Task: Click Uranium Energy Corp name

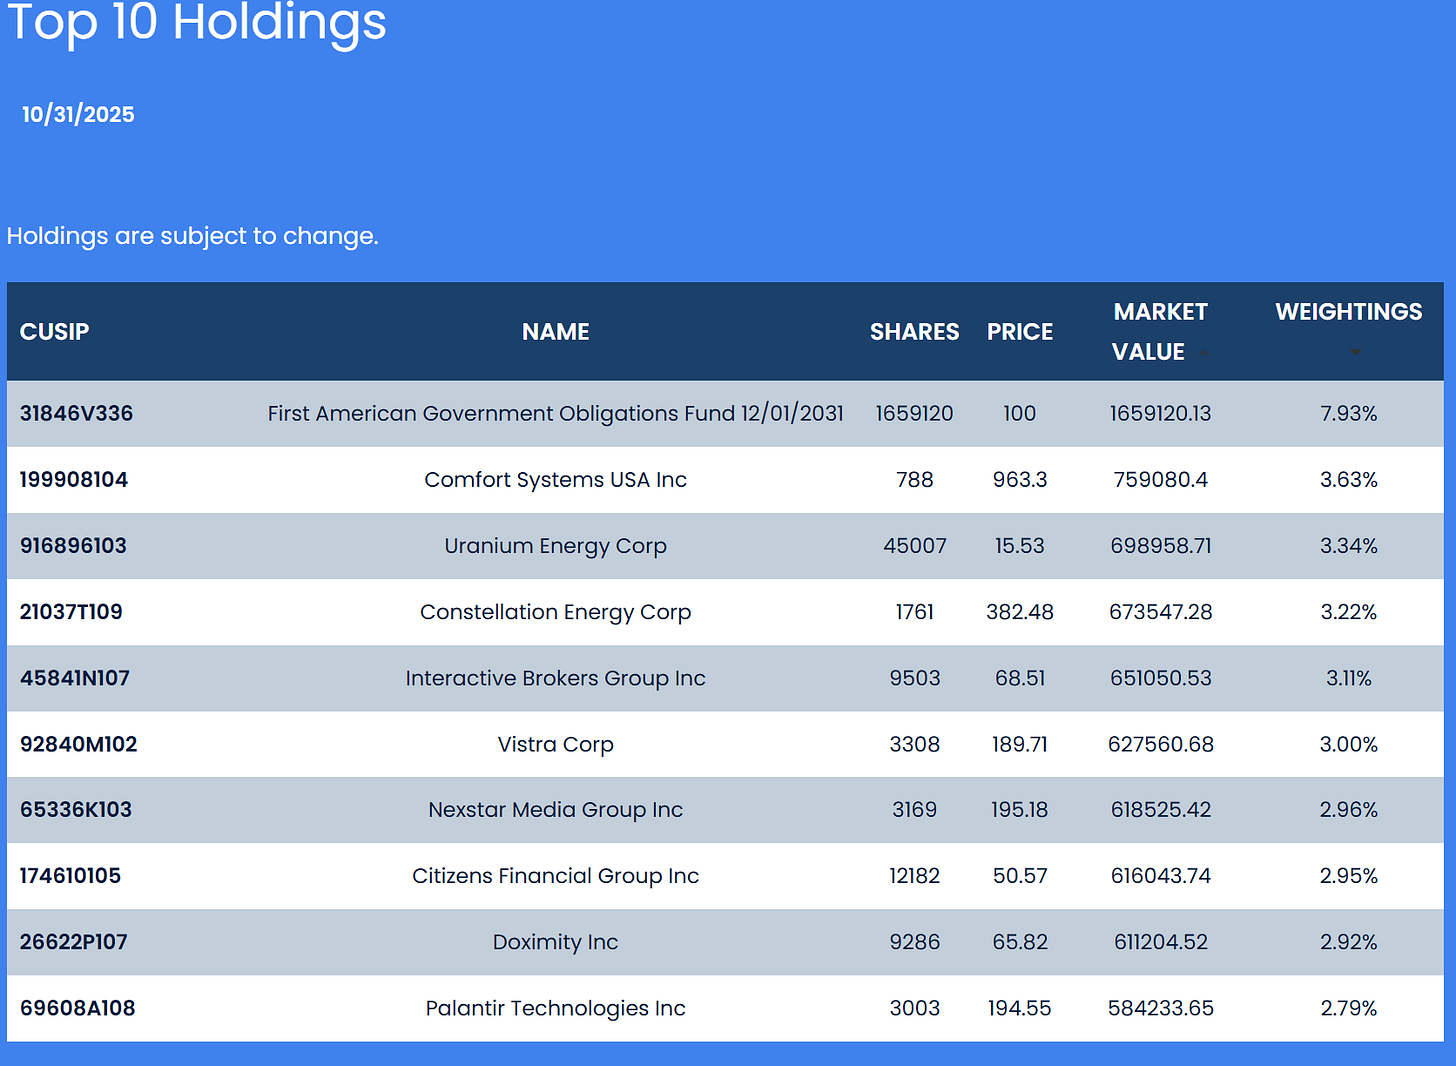Action: coord(556,546)
